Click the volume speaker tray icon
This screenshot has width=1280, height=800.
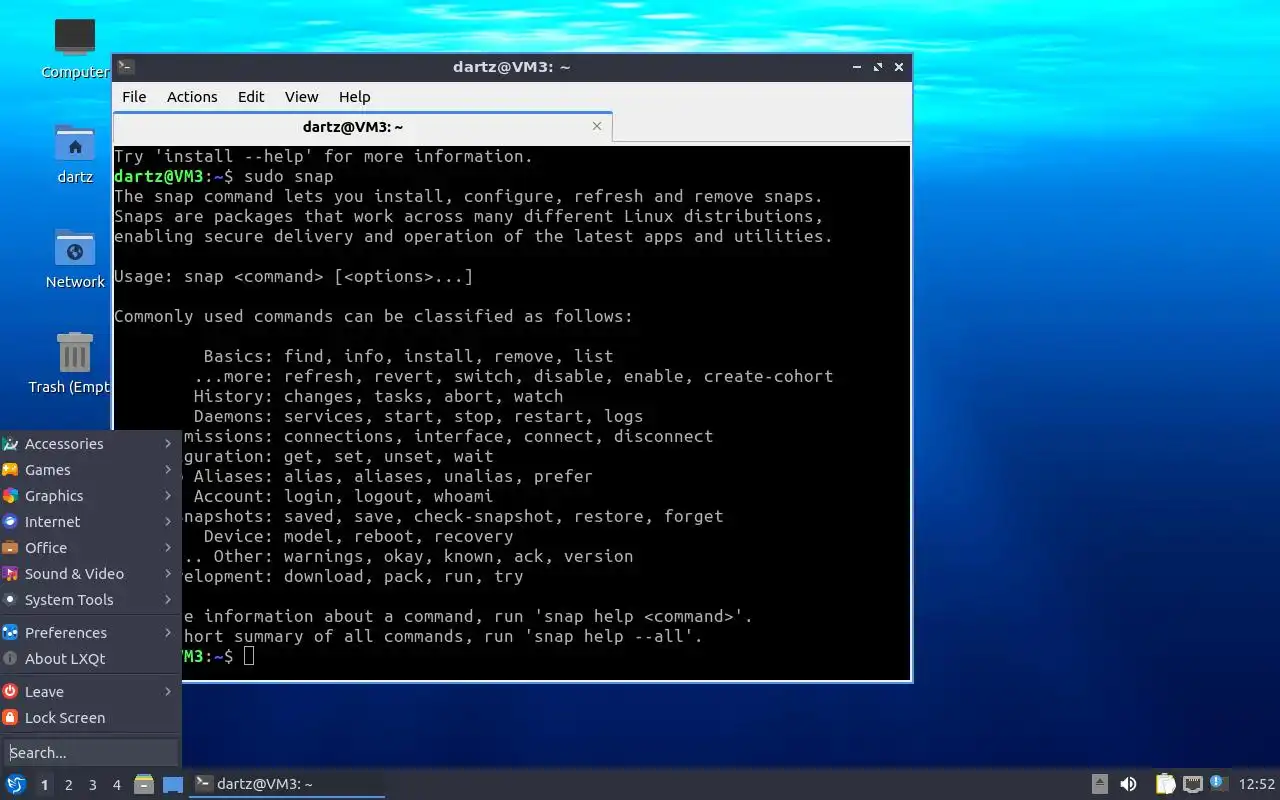click(x=1128, y=784)
